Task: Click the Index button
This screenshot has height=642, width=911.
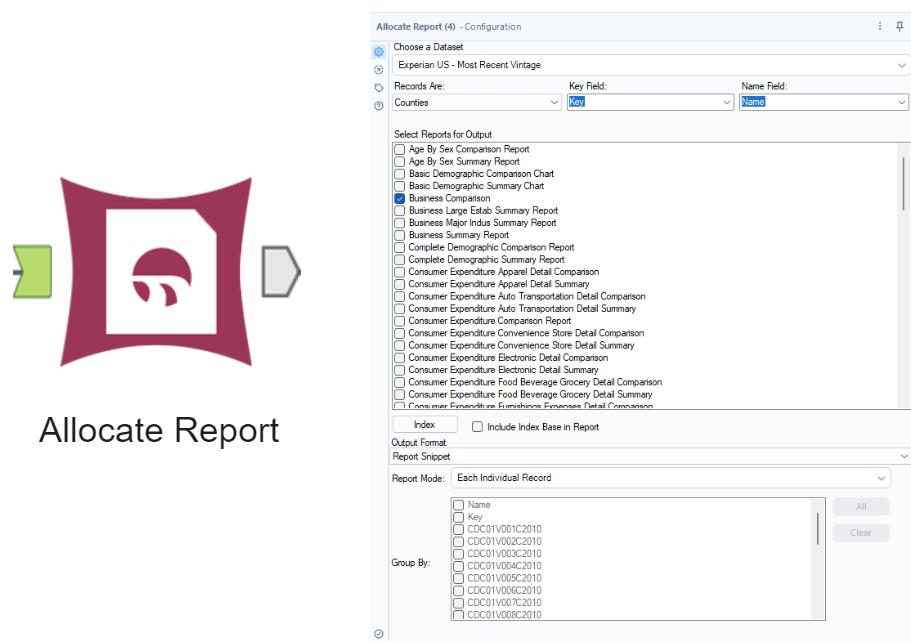Action: pos(425,425)
